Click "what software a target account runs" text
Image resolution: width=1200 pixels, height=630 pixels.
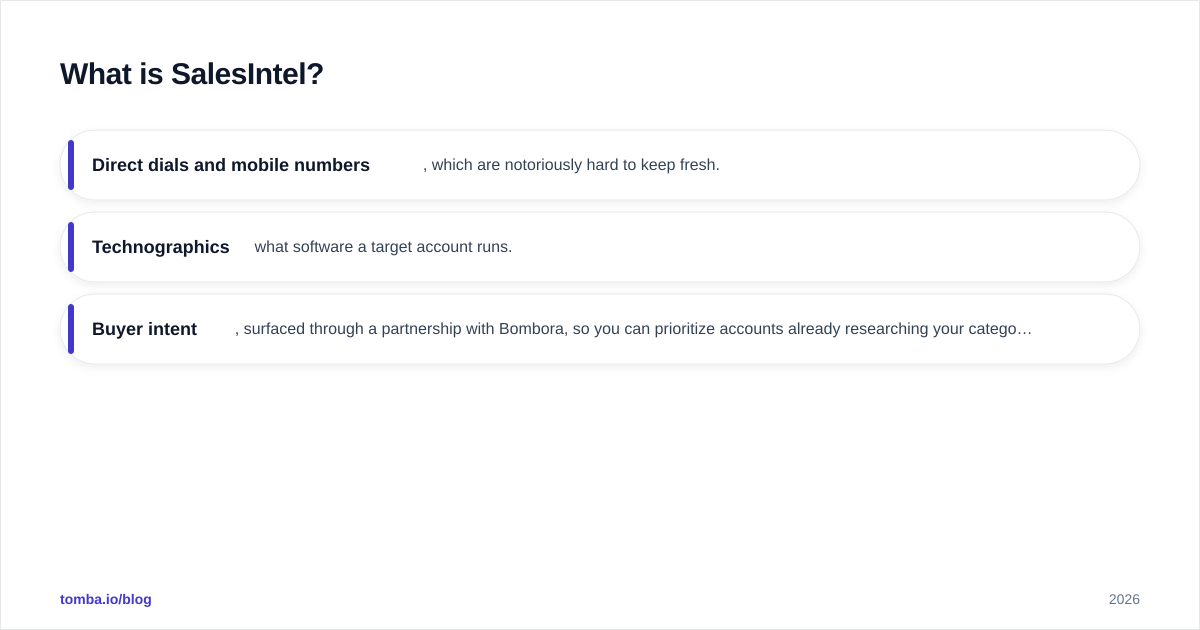381,247
